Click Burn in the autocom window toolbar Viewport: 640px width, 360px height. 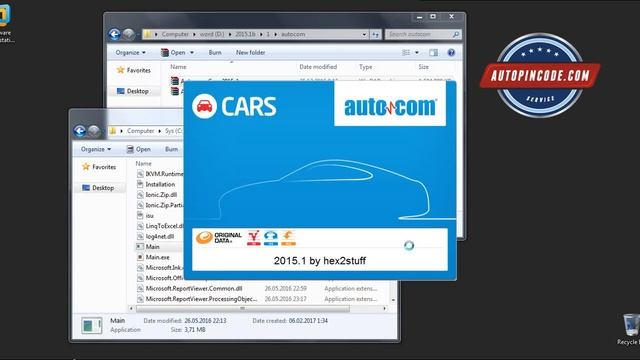(x=215, y=53)
